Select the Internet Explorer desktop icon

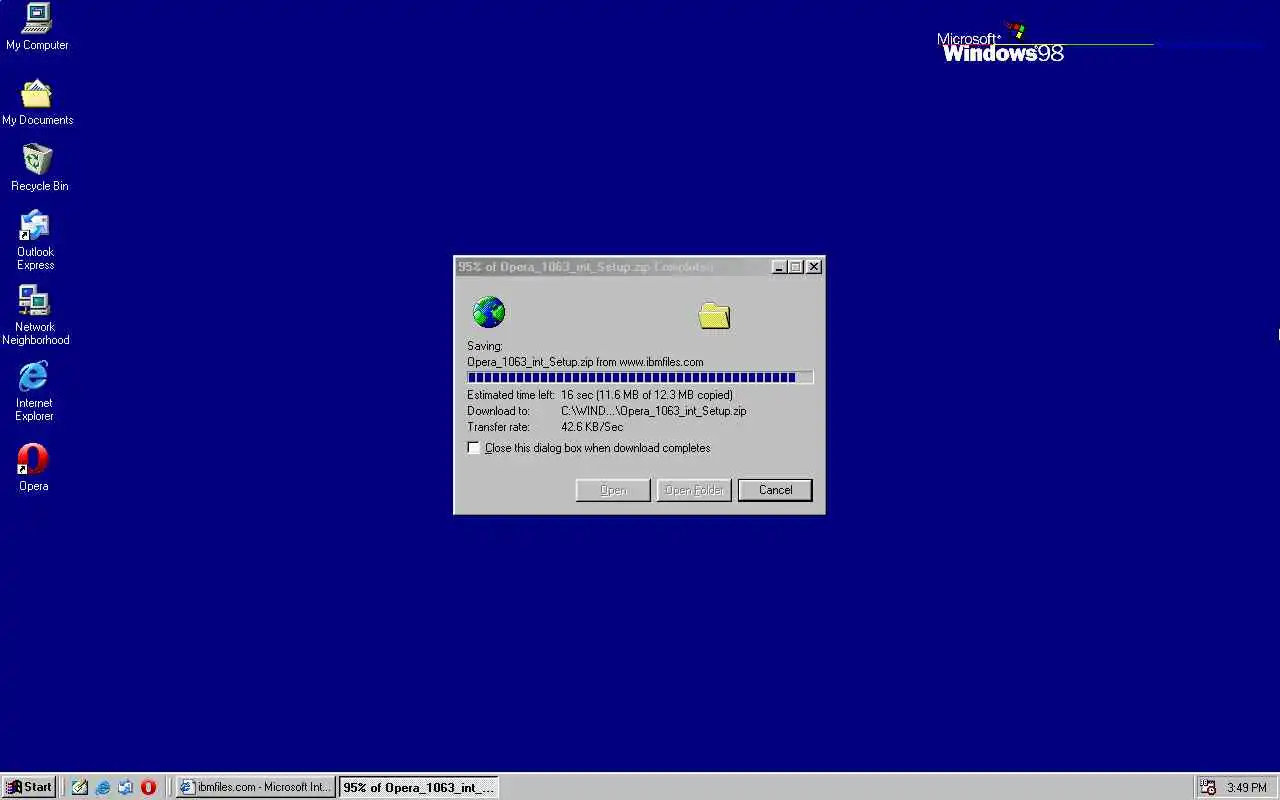[x=34, y=377]
